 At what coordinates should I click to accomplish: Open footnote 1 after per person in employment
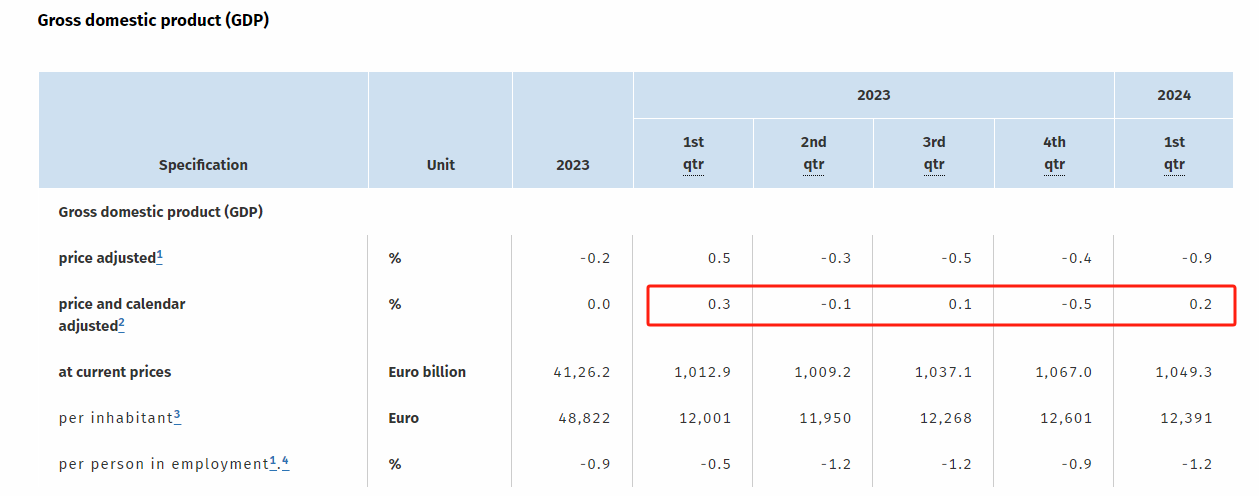pyautogui.click(x=273, y=461)
